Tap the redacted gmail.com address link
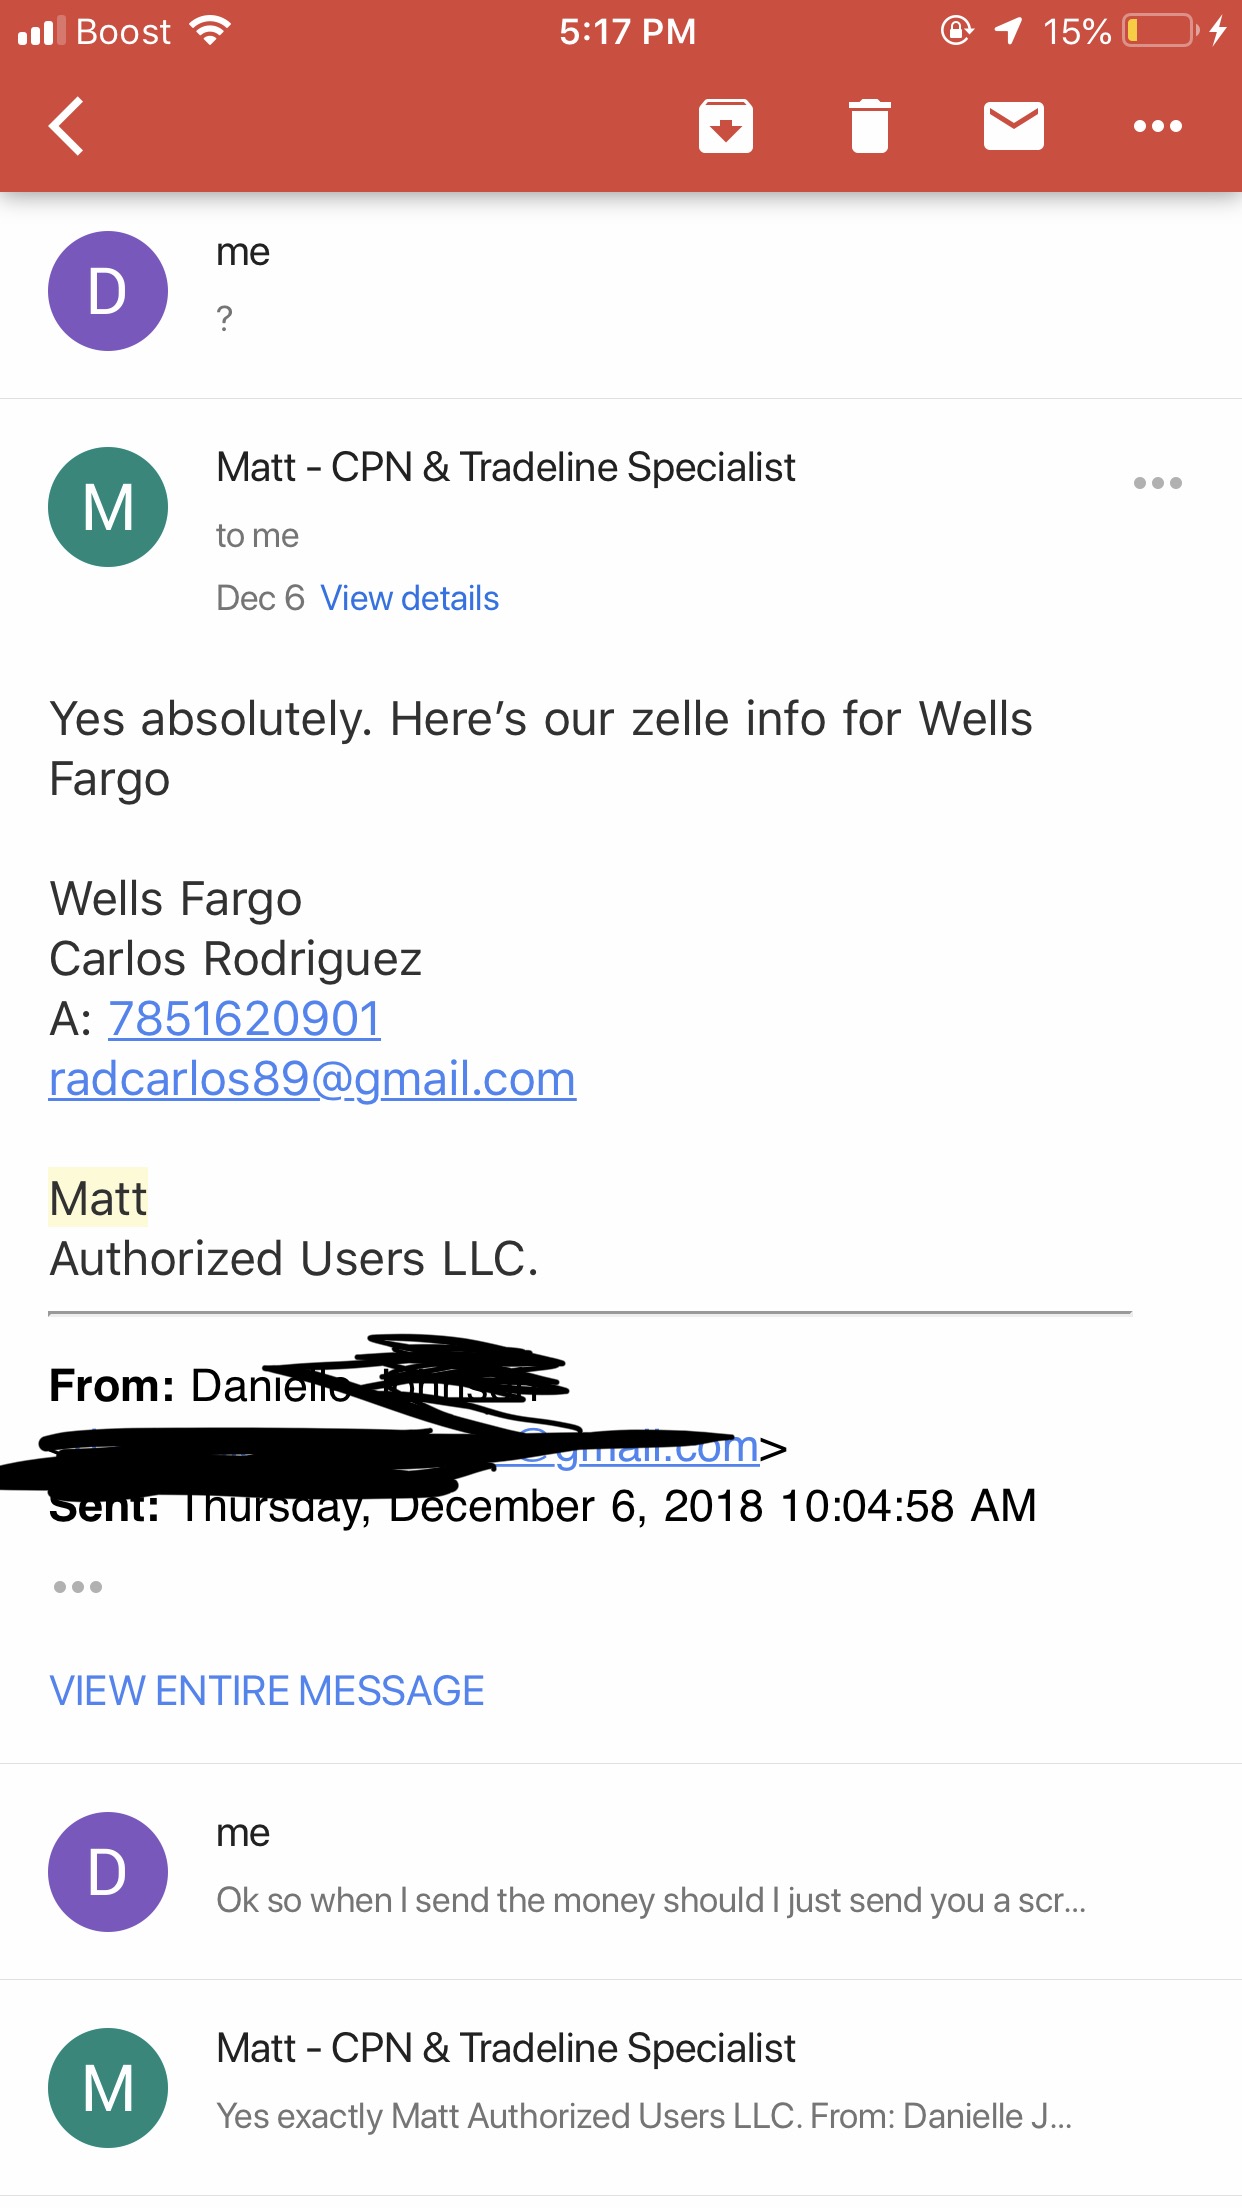This screenshot has width=1242, height=2208. tap(640, 1447)
